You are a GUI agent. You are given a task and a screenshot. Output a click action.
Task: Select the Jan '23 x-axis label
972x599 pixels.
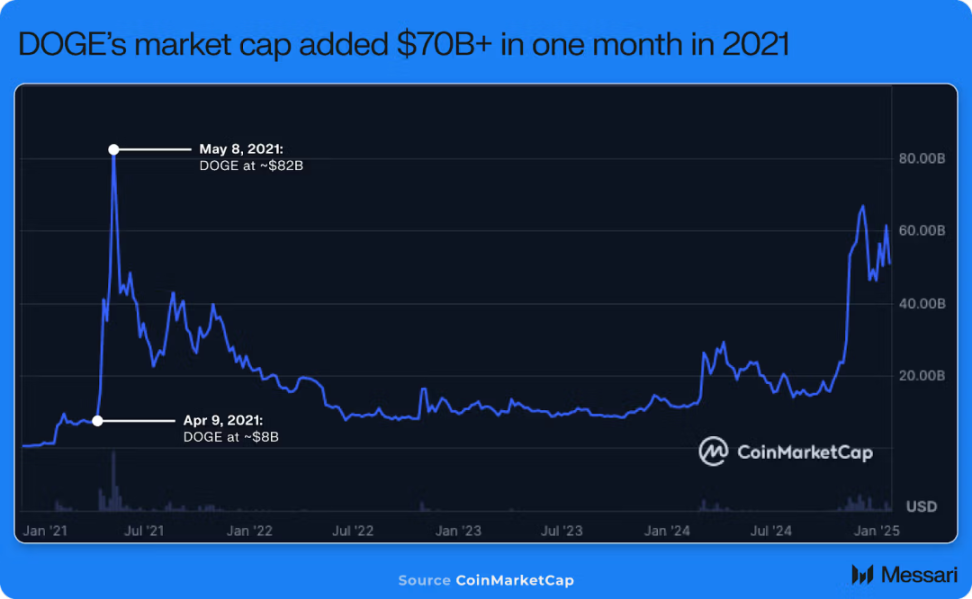click(x=458, y=531)
